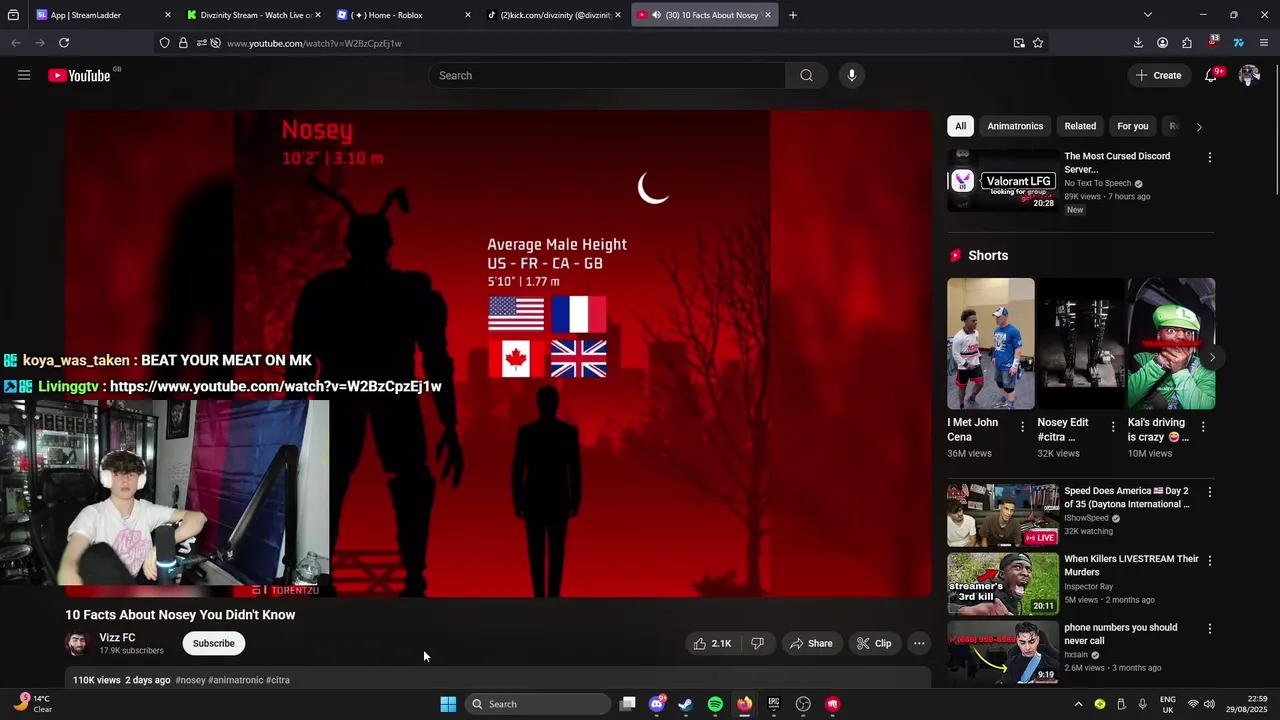Open 'The Most Cursed Discord Server' thumbnail
This screenshot has width=1280, height=720.
pyautogui.click(x=1002, y=180)
